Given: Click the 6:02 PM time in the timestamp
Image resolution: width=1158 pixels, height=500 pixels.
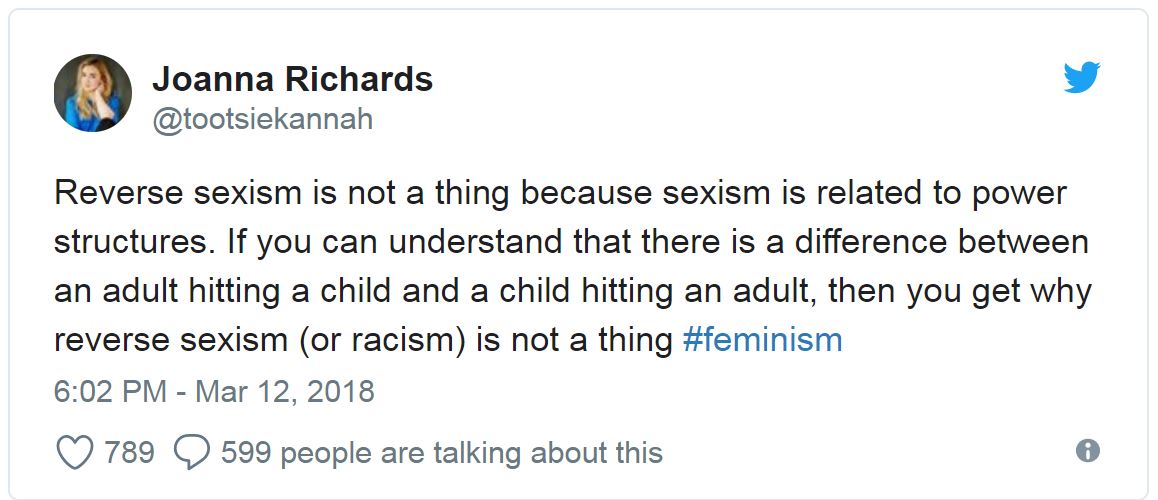Looking at the screenshot, I should click(110, 390).
